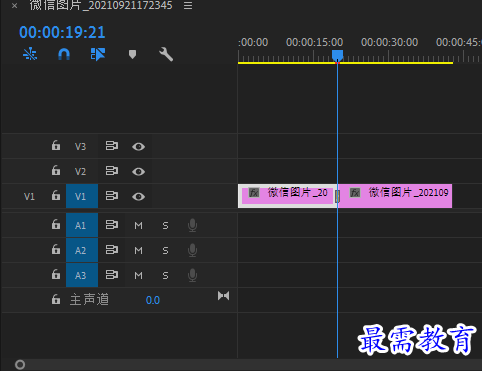Toggle insert sequences as nests icon
This screenshot has height=371, width=482.
[x=30, y=54]
